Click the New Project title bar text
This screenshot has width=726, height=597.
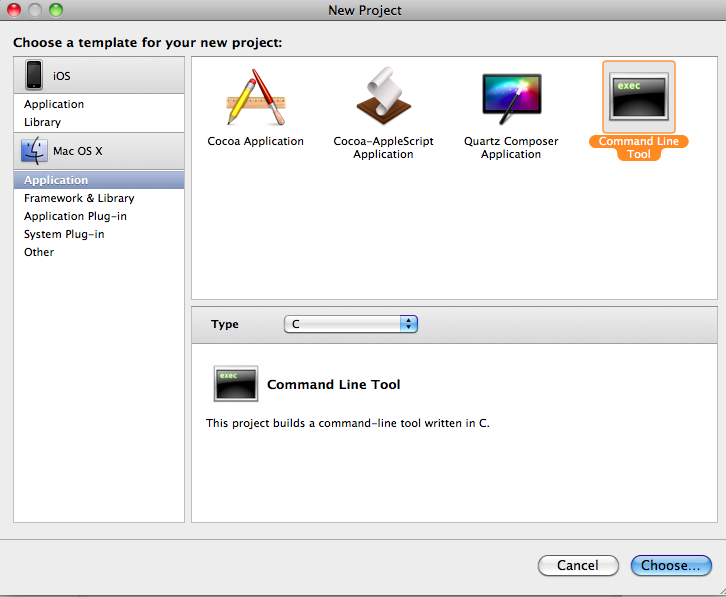click(365, 10)
